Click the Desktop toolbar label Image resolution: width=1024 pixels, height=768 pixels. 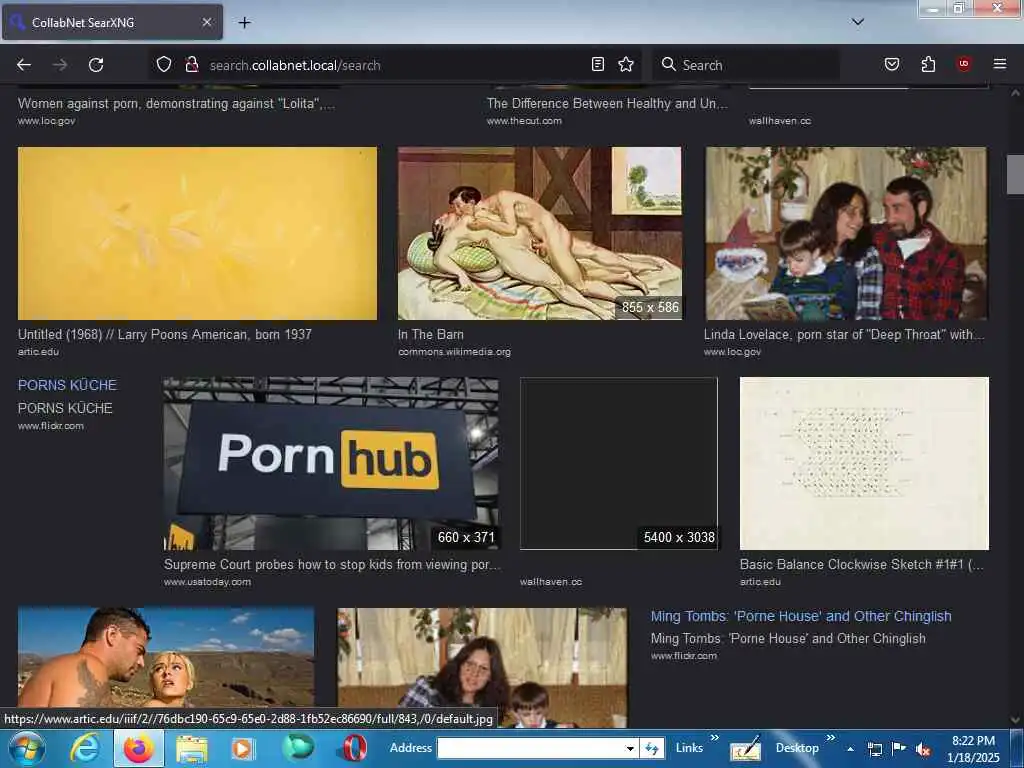(x=797, y=748)
